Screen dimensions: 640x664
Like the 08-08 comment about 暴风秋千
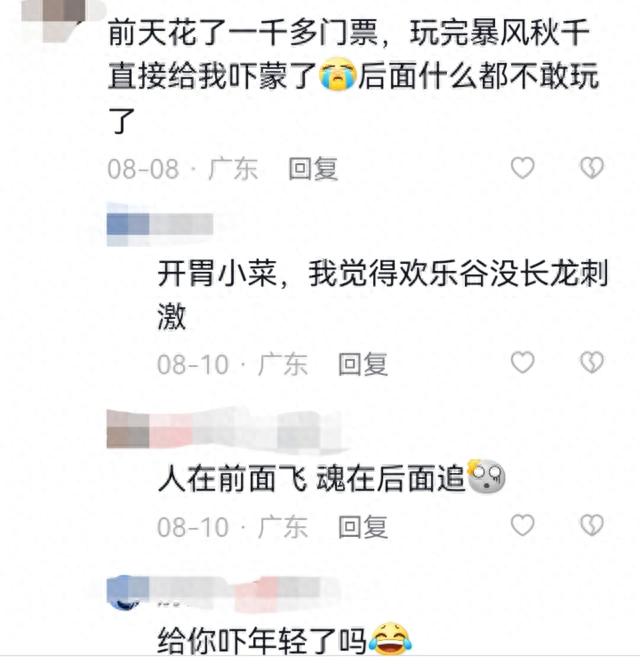(522, 168)
